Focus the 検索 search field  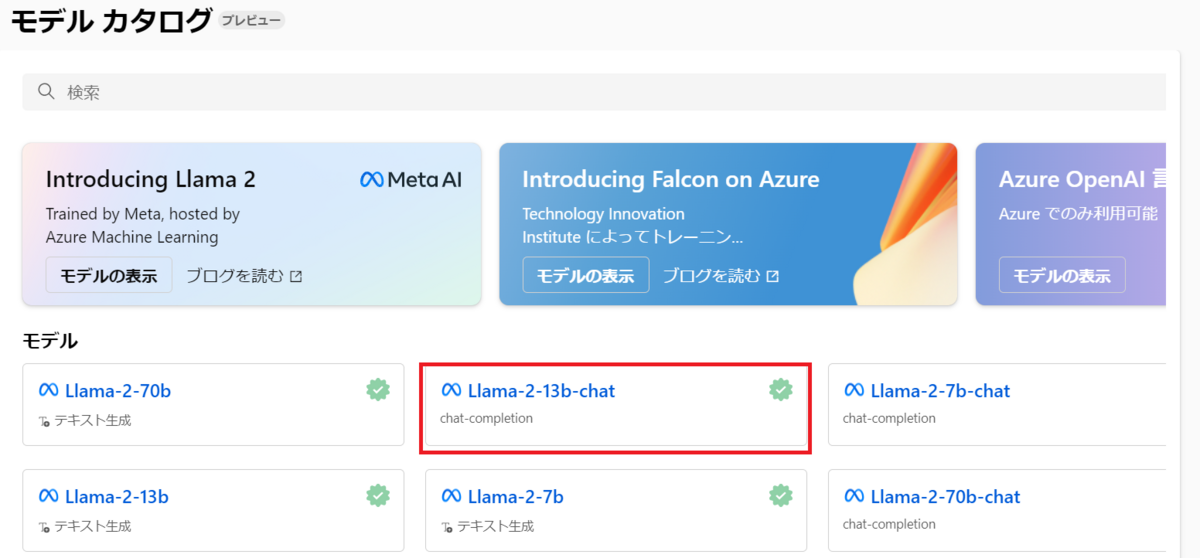[594, 92]
